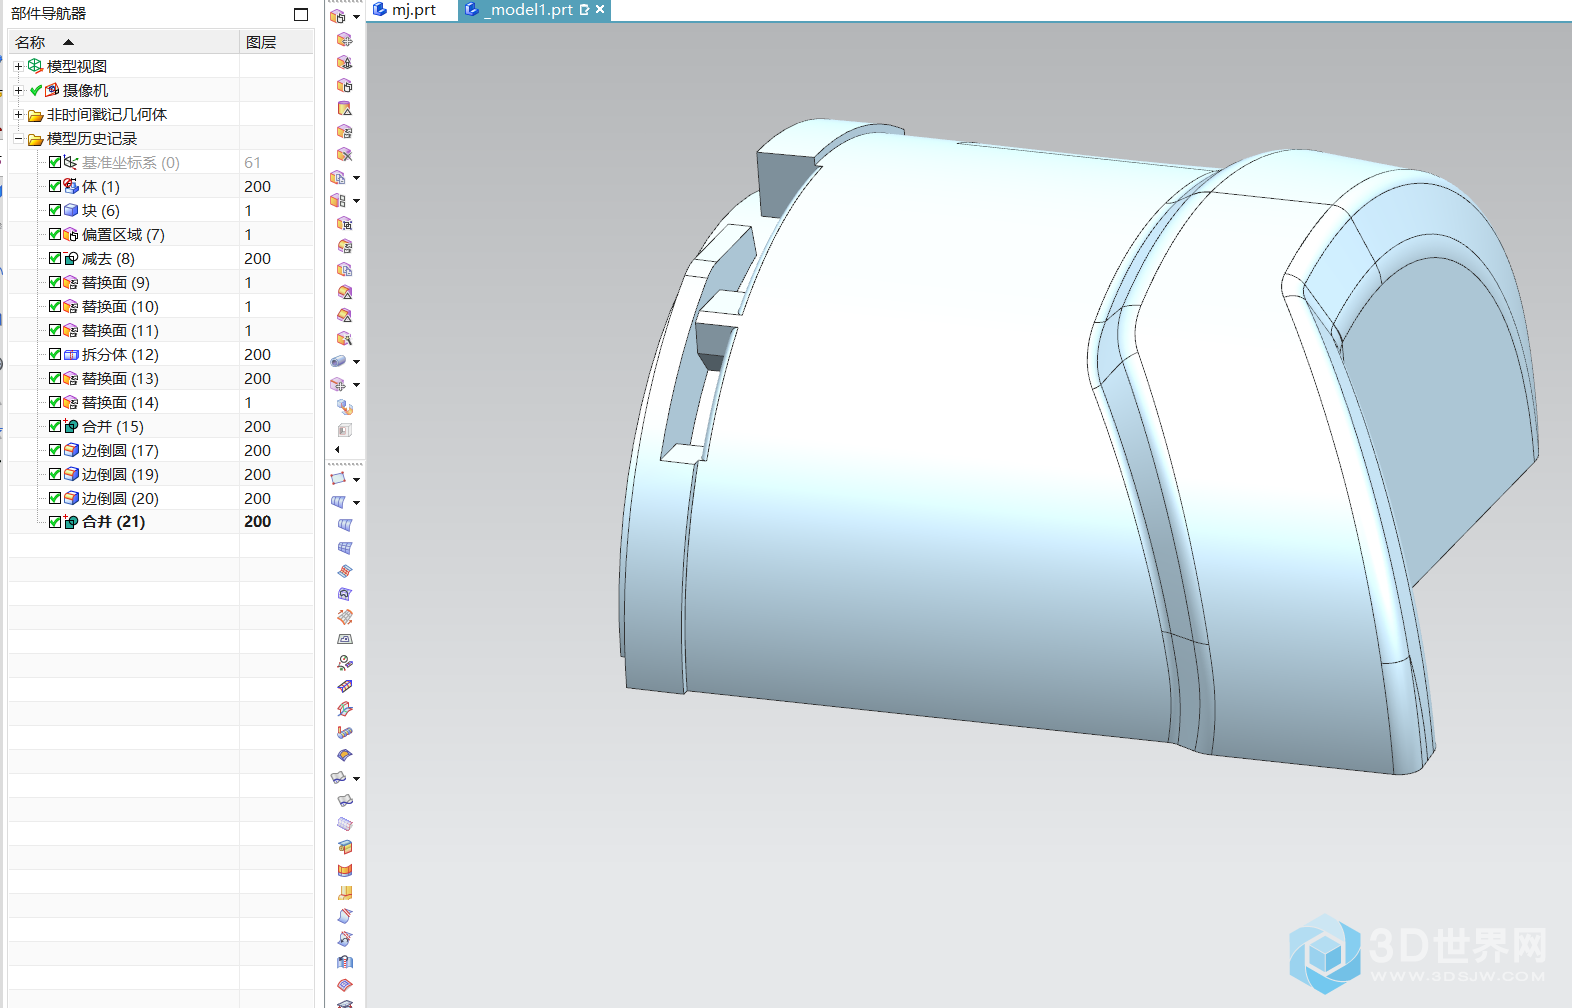
Task: Click the part icon on the mj.prt tab
Action: [379, 9]
